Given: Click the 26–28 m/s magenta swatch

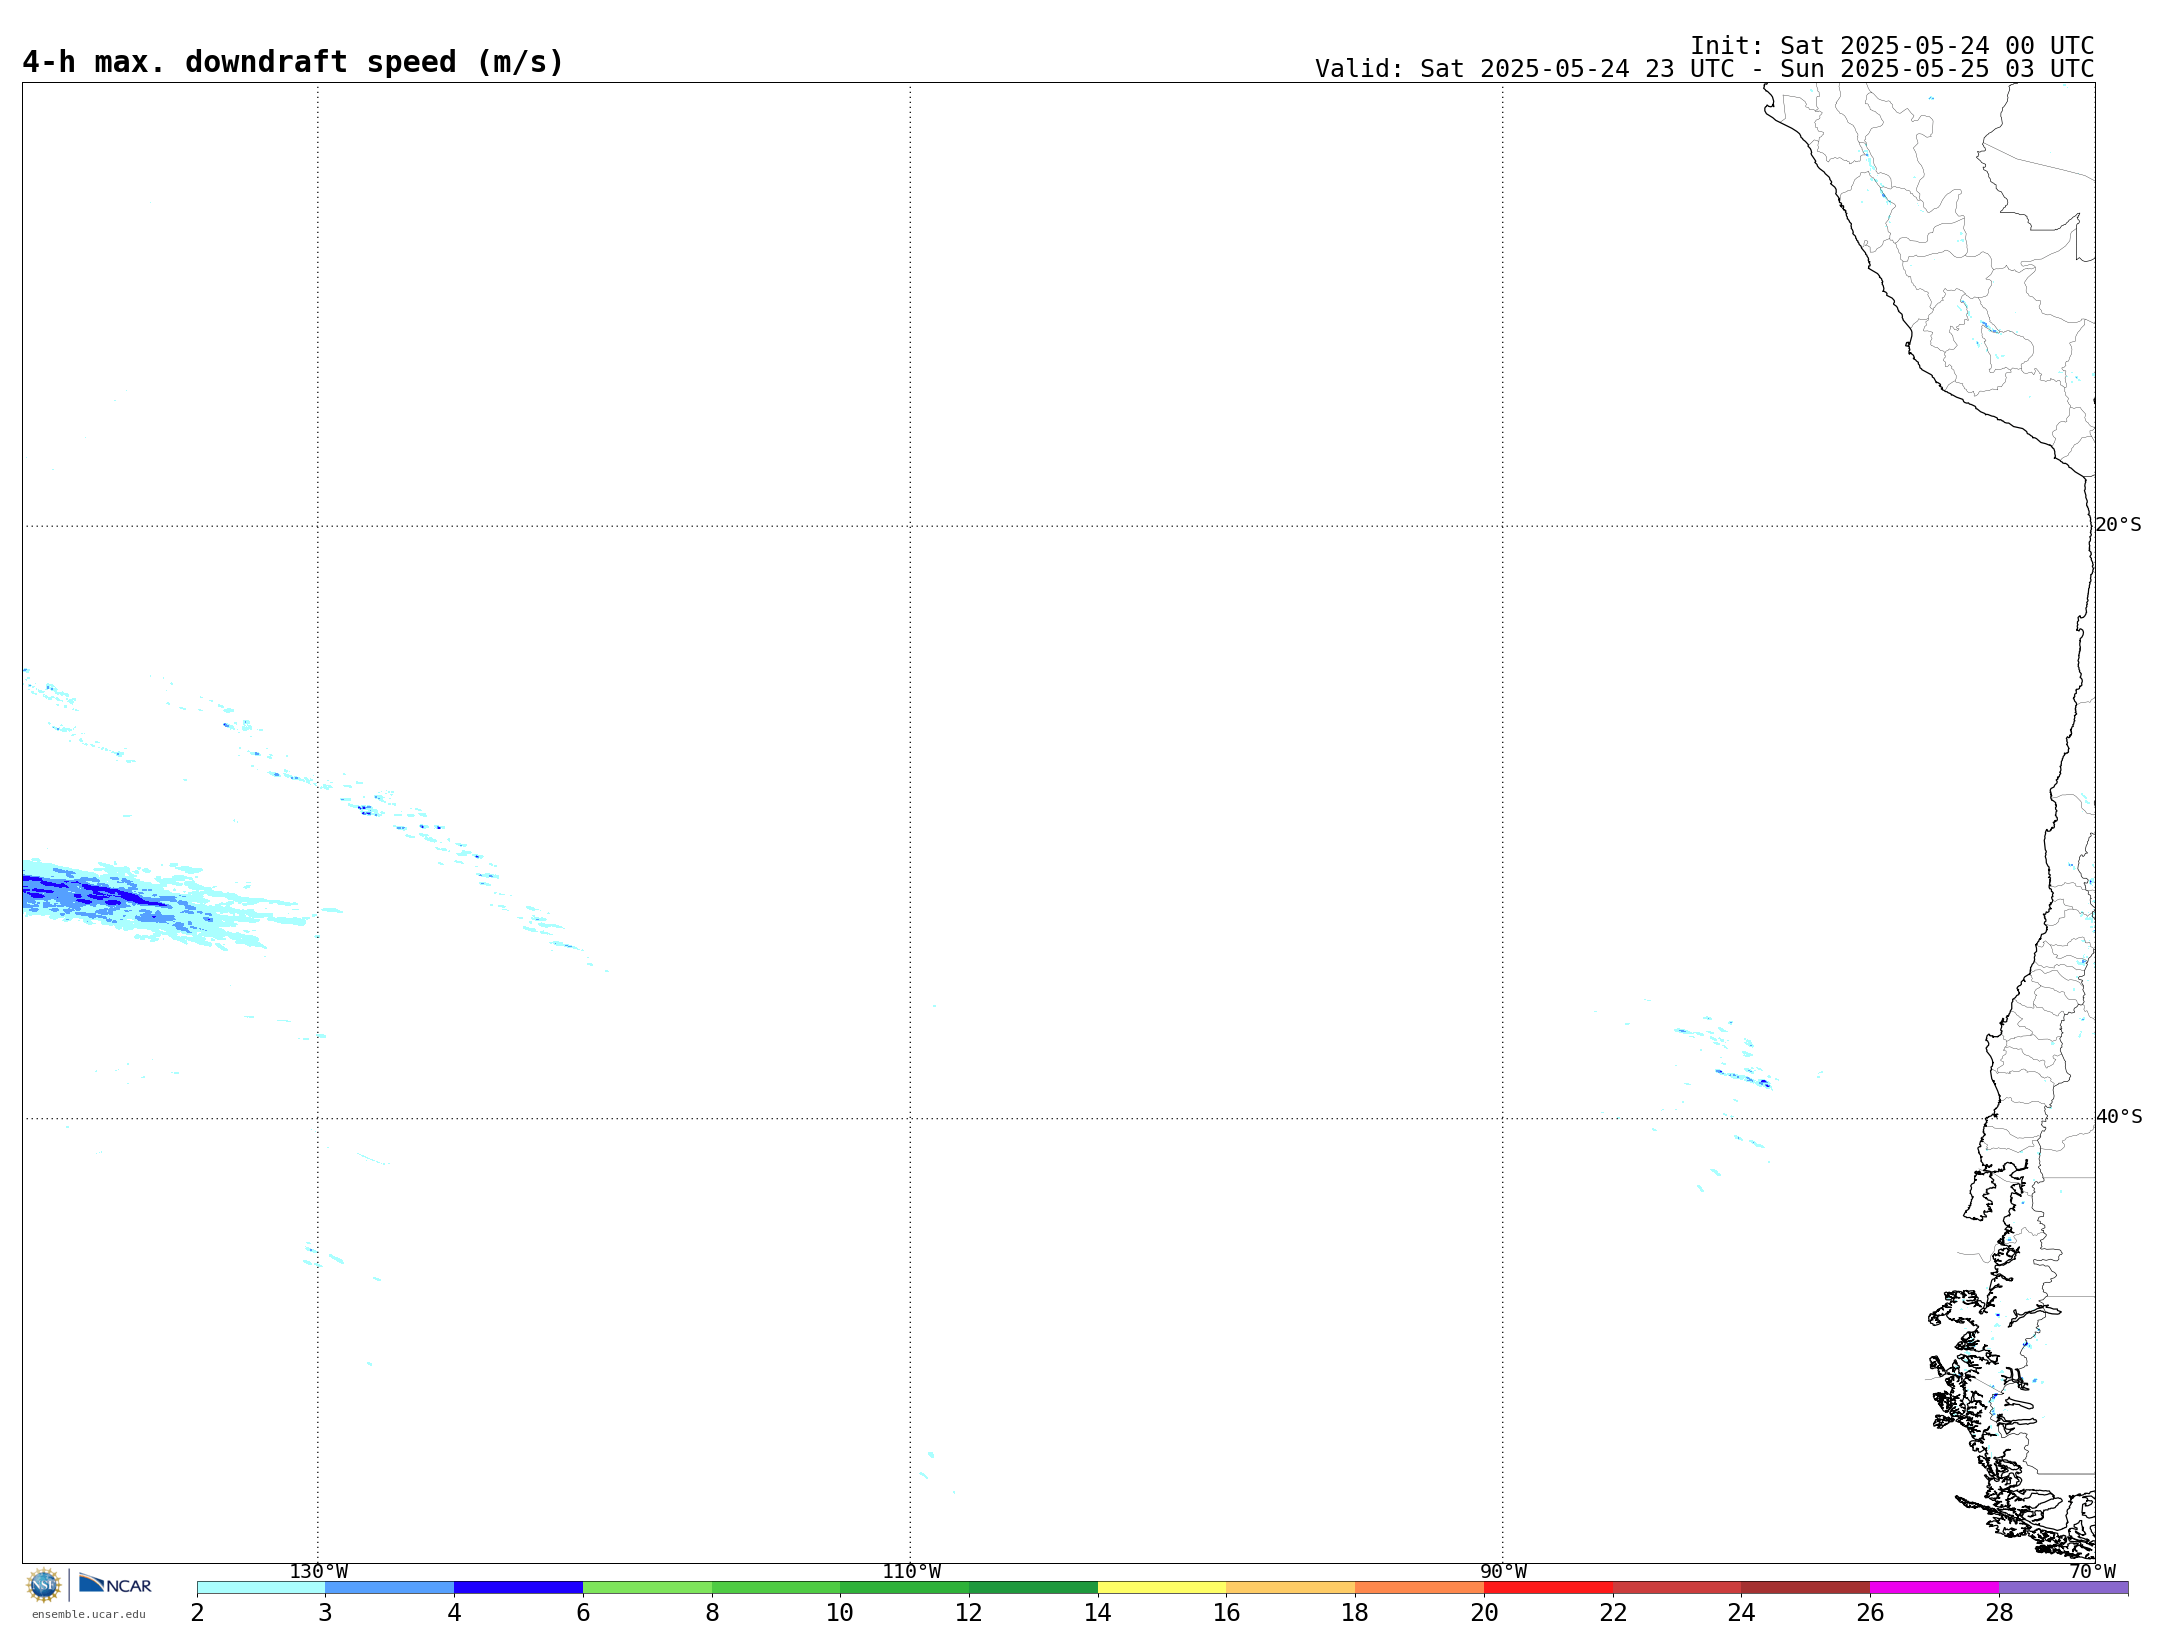Looking at the screenshot, I should tap(1934, 1588).
